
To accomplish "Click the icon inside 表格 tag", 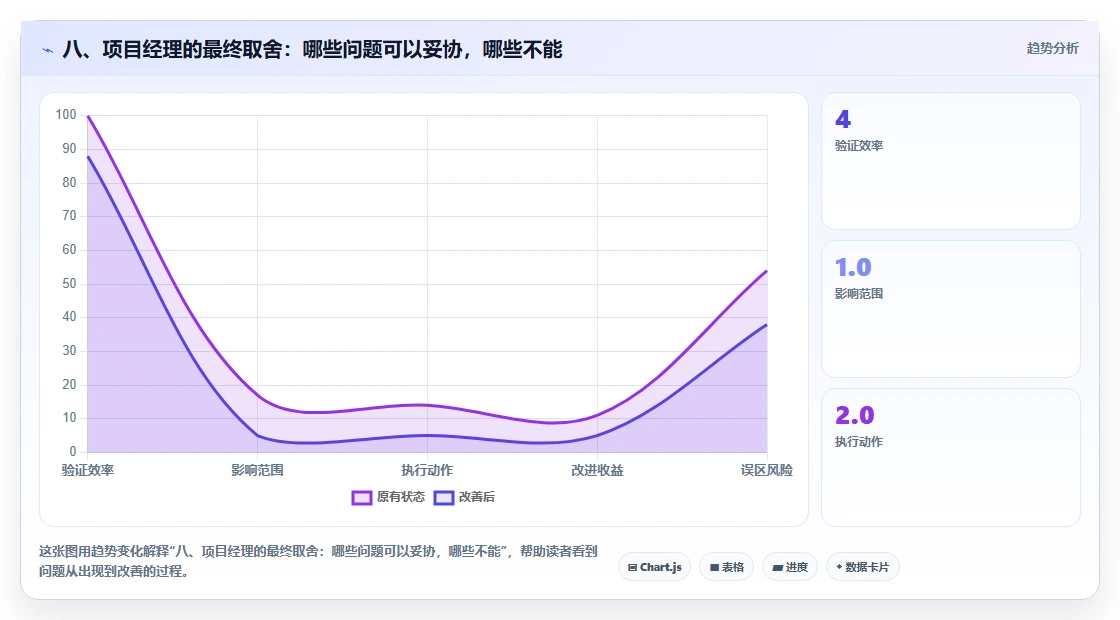I will point(714,568).
